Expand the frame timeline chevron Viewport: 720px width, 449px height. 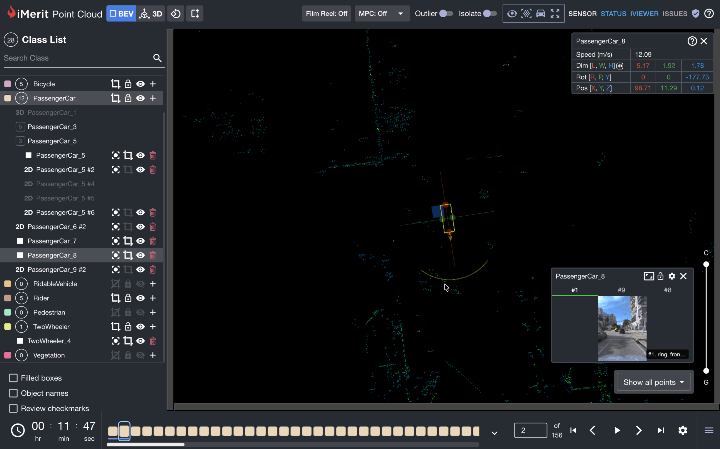[x=493, y=432]
